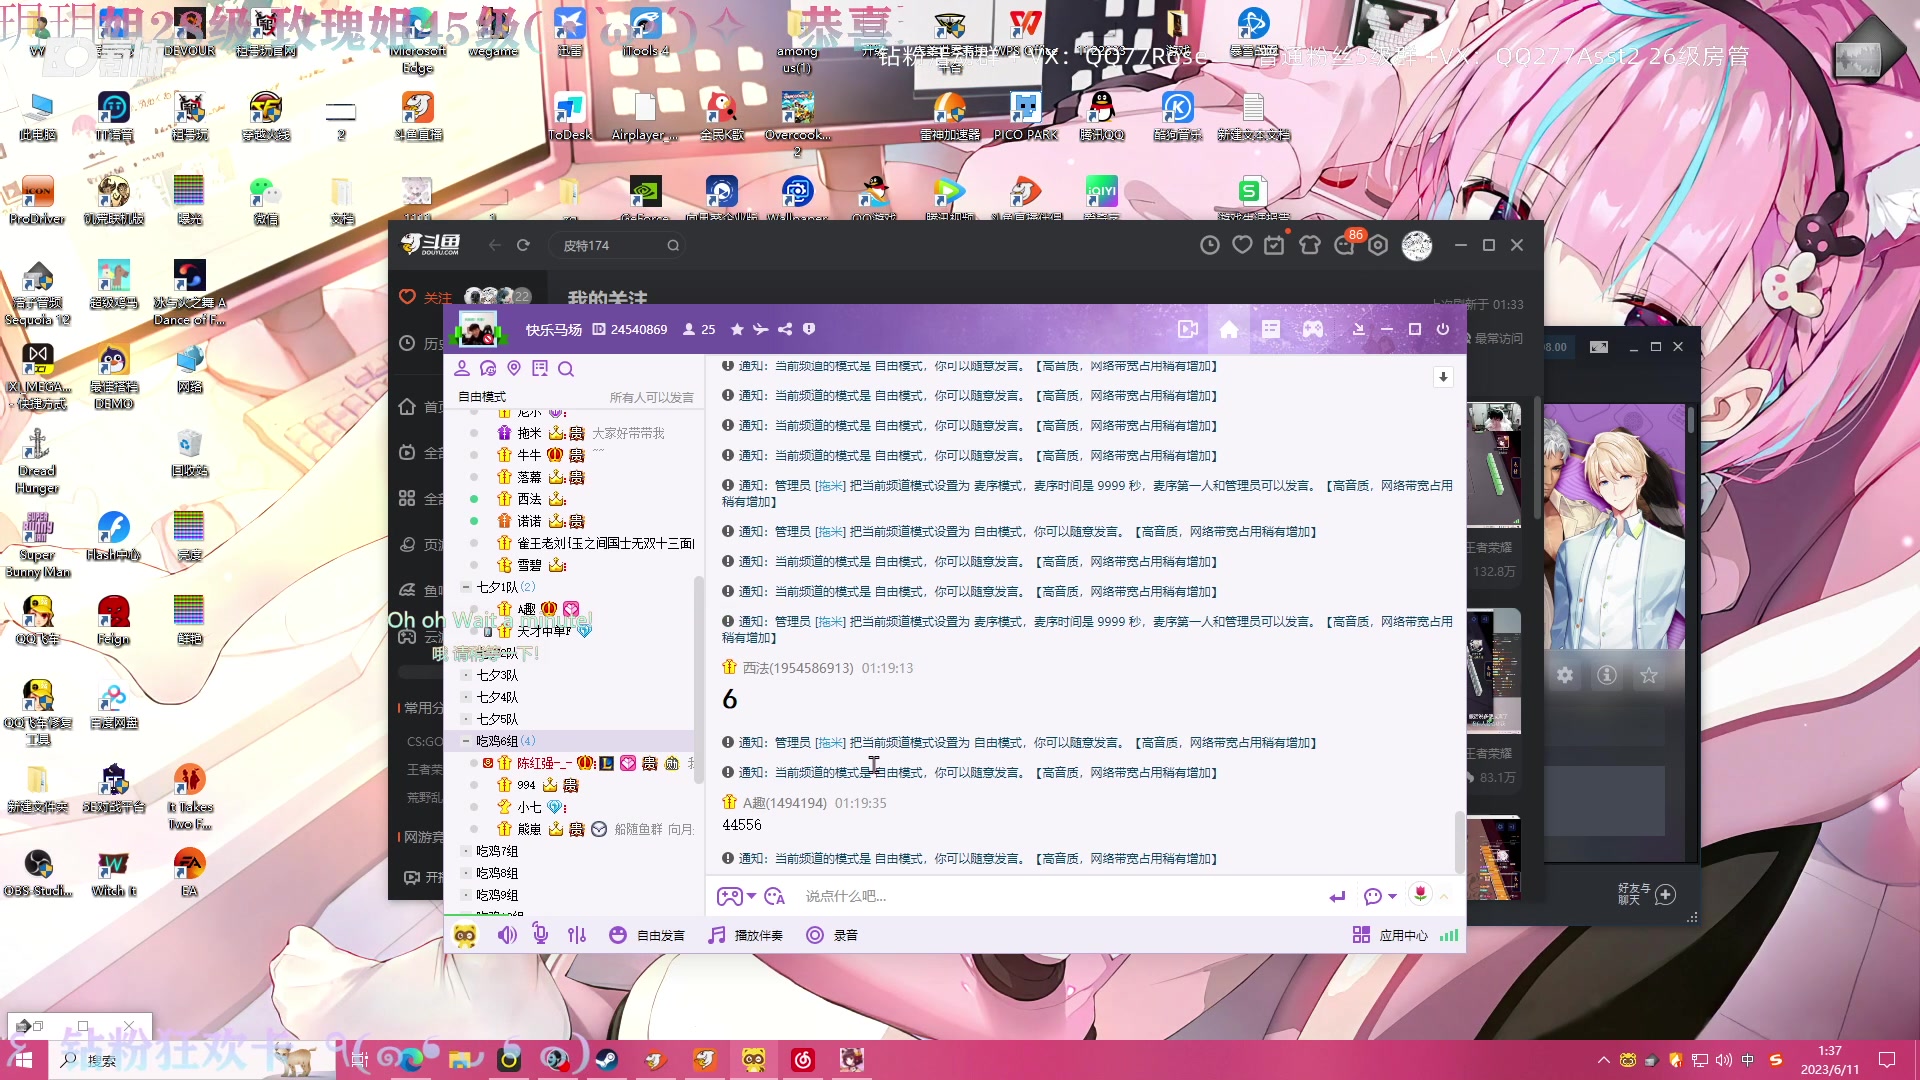1920x1080 pixels.
Task: Collapse the 吃鸡6组 channel group
Action: pos(466,741)
